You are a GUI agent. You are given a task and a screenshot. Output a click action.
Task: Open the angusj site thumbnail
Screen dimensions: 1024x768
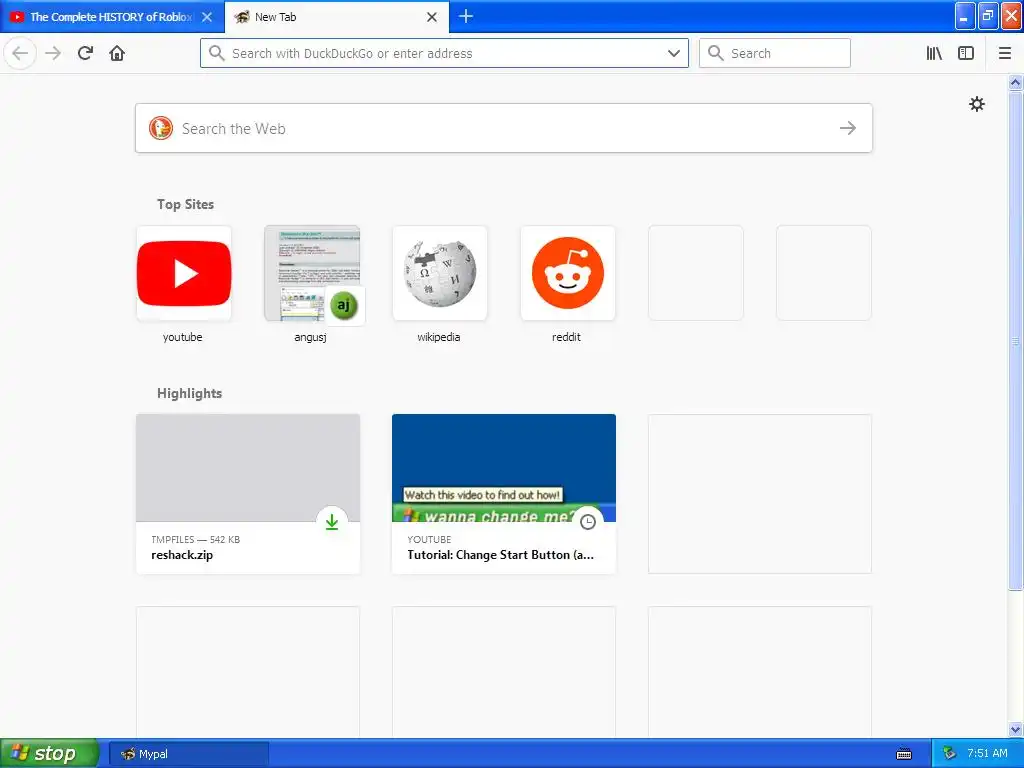click(312, 273)
